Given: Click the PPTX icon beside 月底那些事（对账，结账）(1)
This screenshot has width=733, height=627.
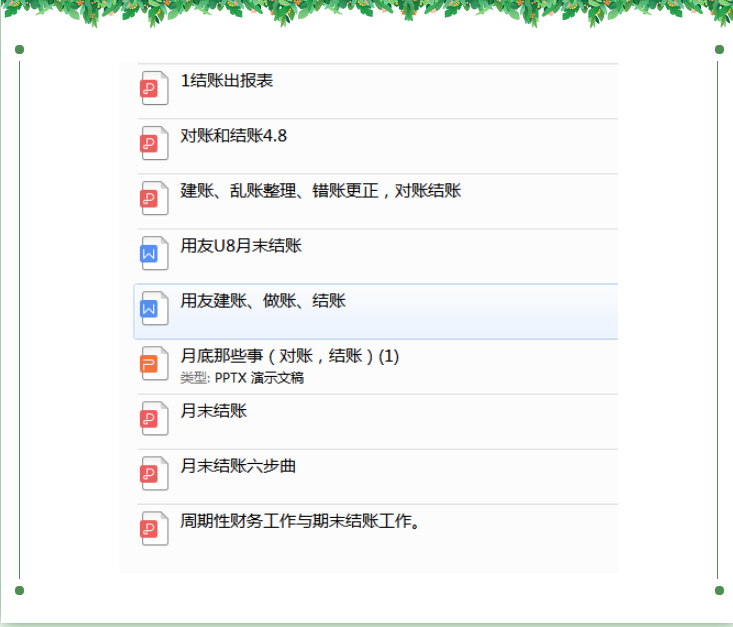Looking at the screenshot, I should 154,363.
